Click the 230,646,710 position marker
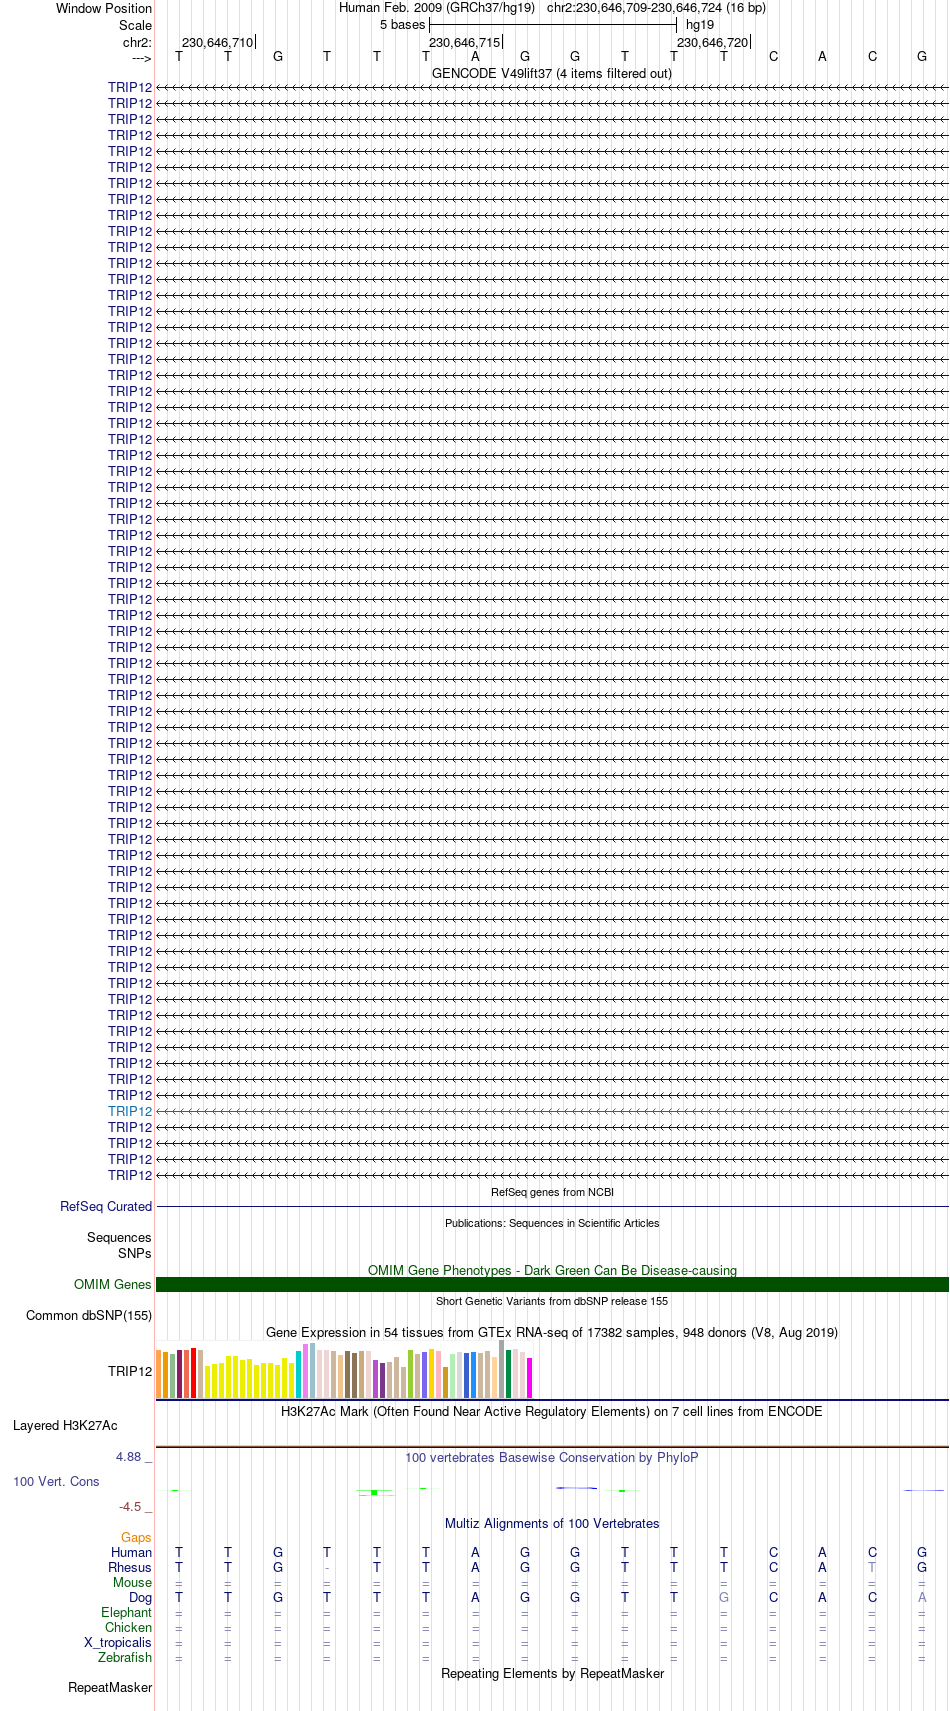Screen dimensions: 950x1711 (x=217, y=42)
